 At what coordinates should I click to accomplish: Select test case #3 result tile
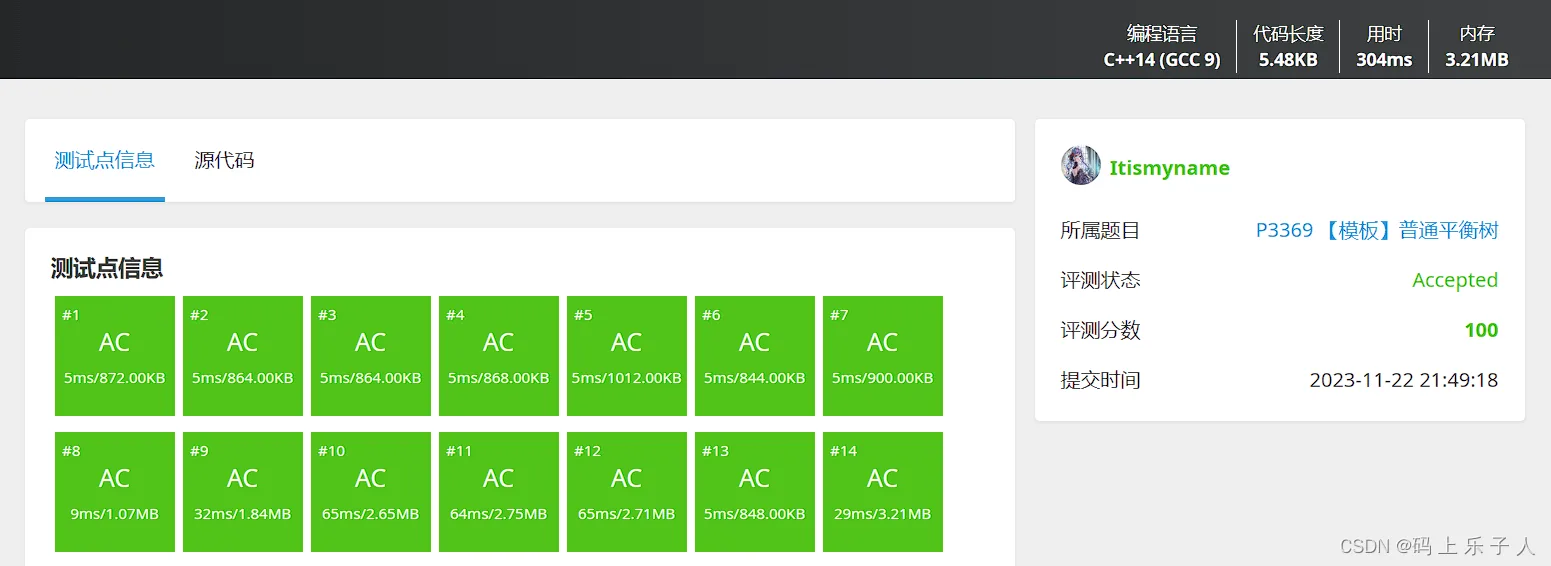pyautogui.click(x=371, y=356)
